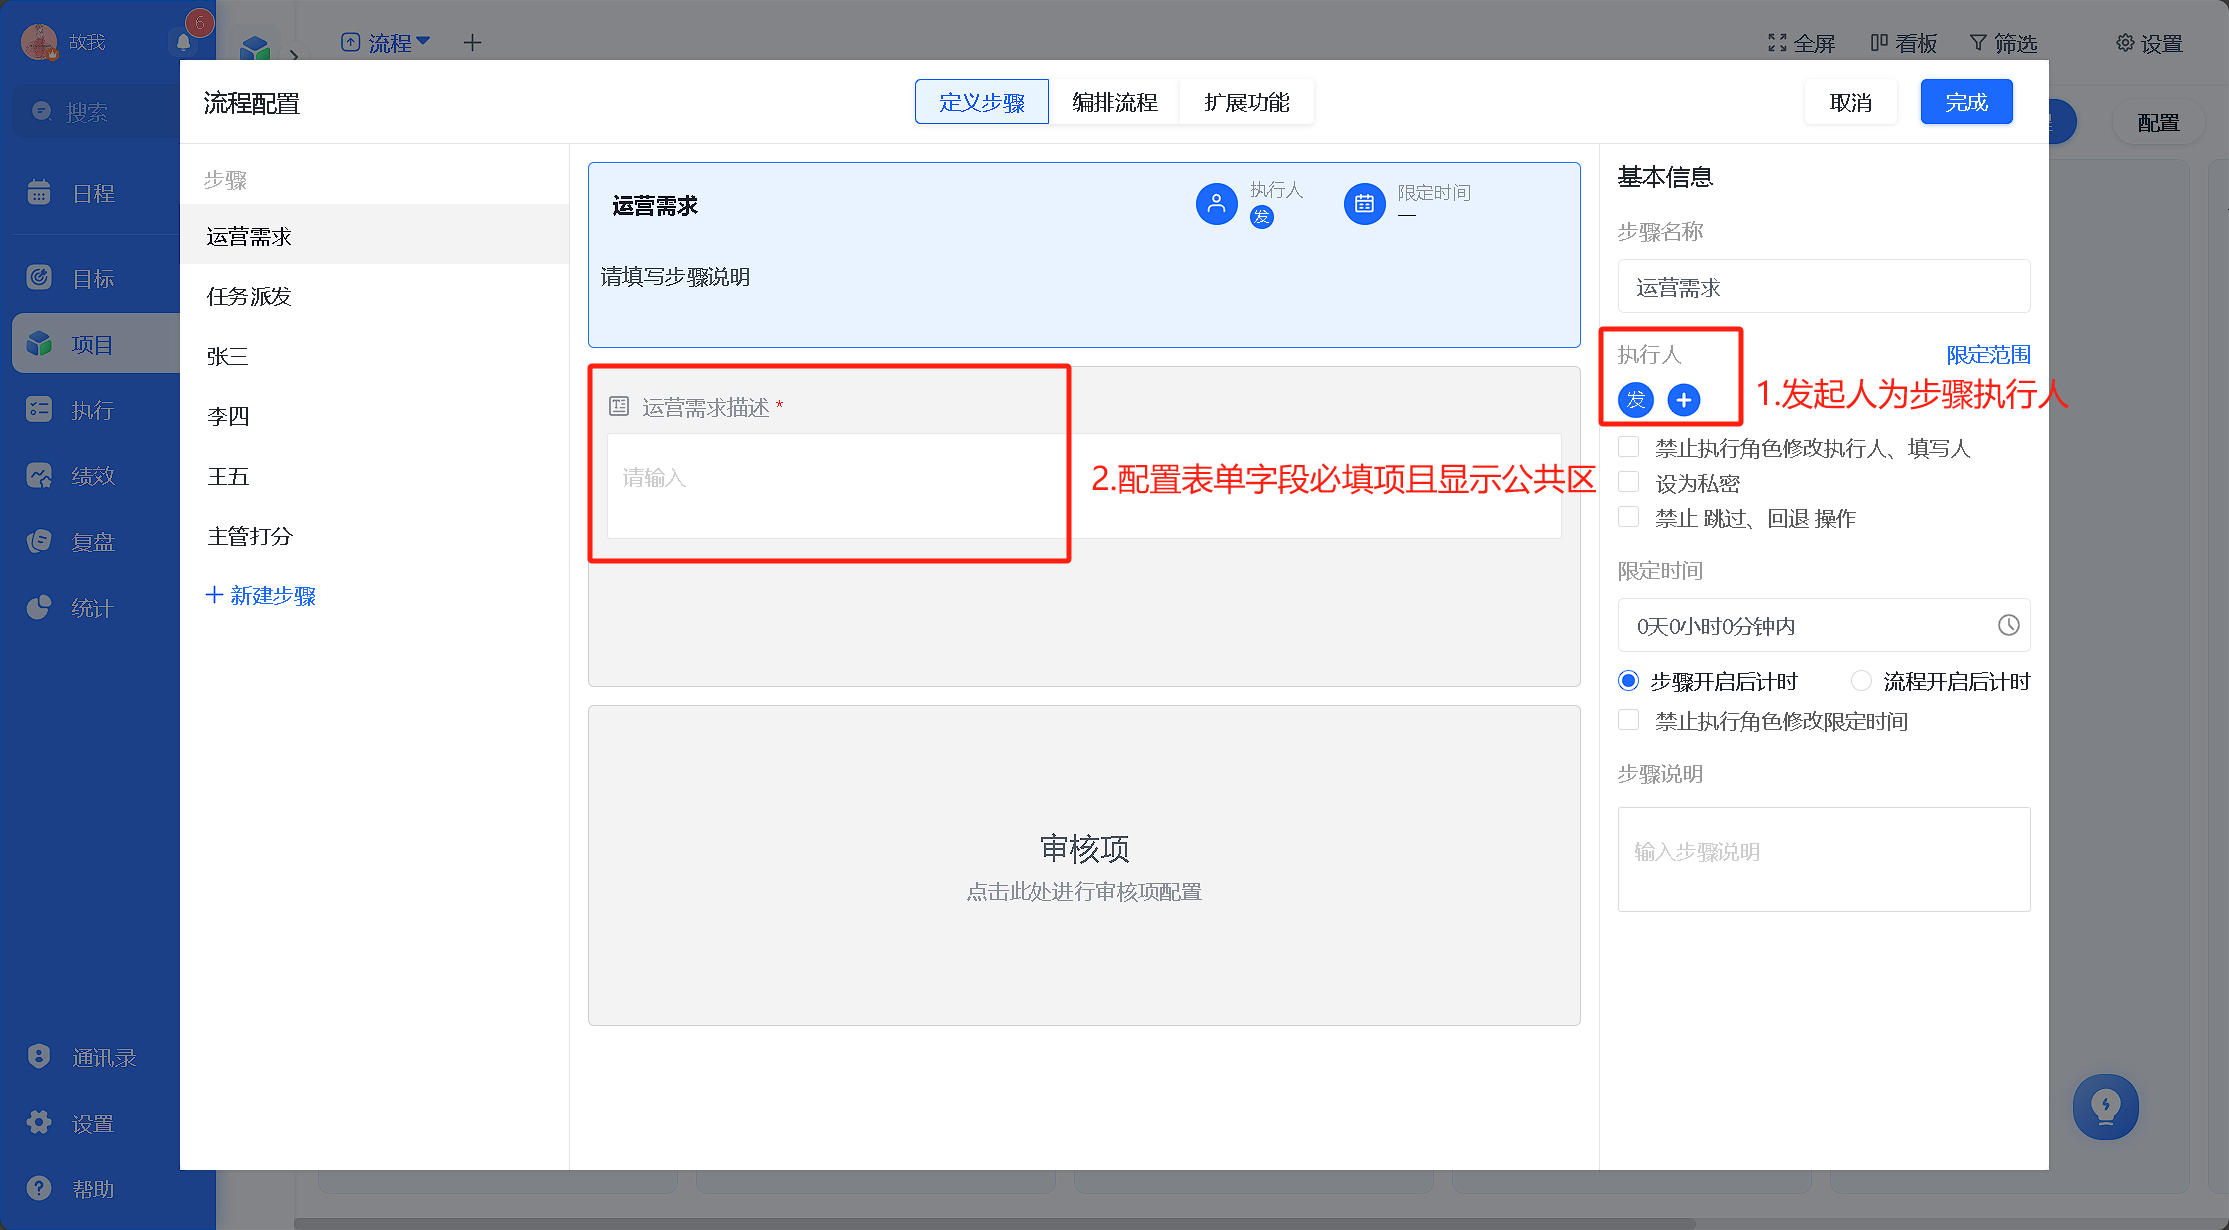Click the 步骤名称 input field
The height and width of the screenshot is (1230, 2229).
pyautogui.click(x=1824, y=287)
